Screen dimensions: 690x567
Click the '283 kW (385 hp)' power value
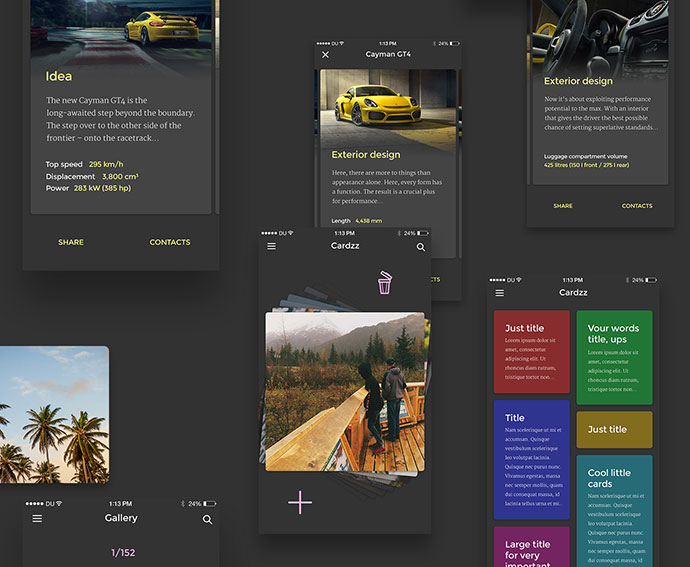tap(103, 188)
